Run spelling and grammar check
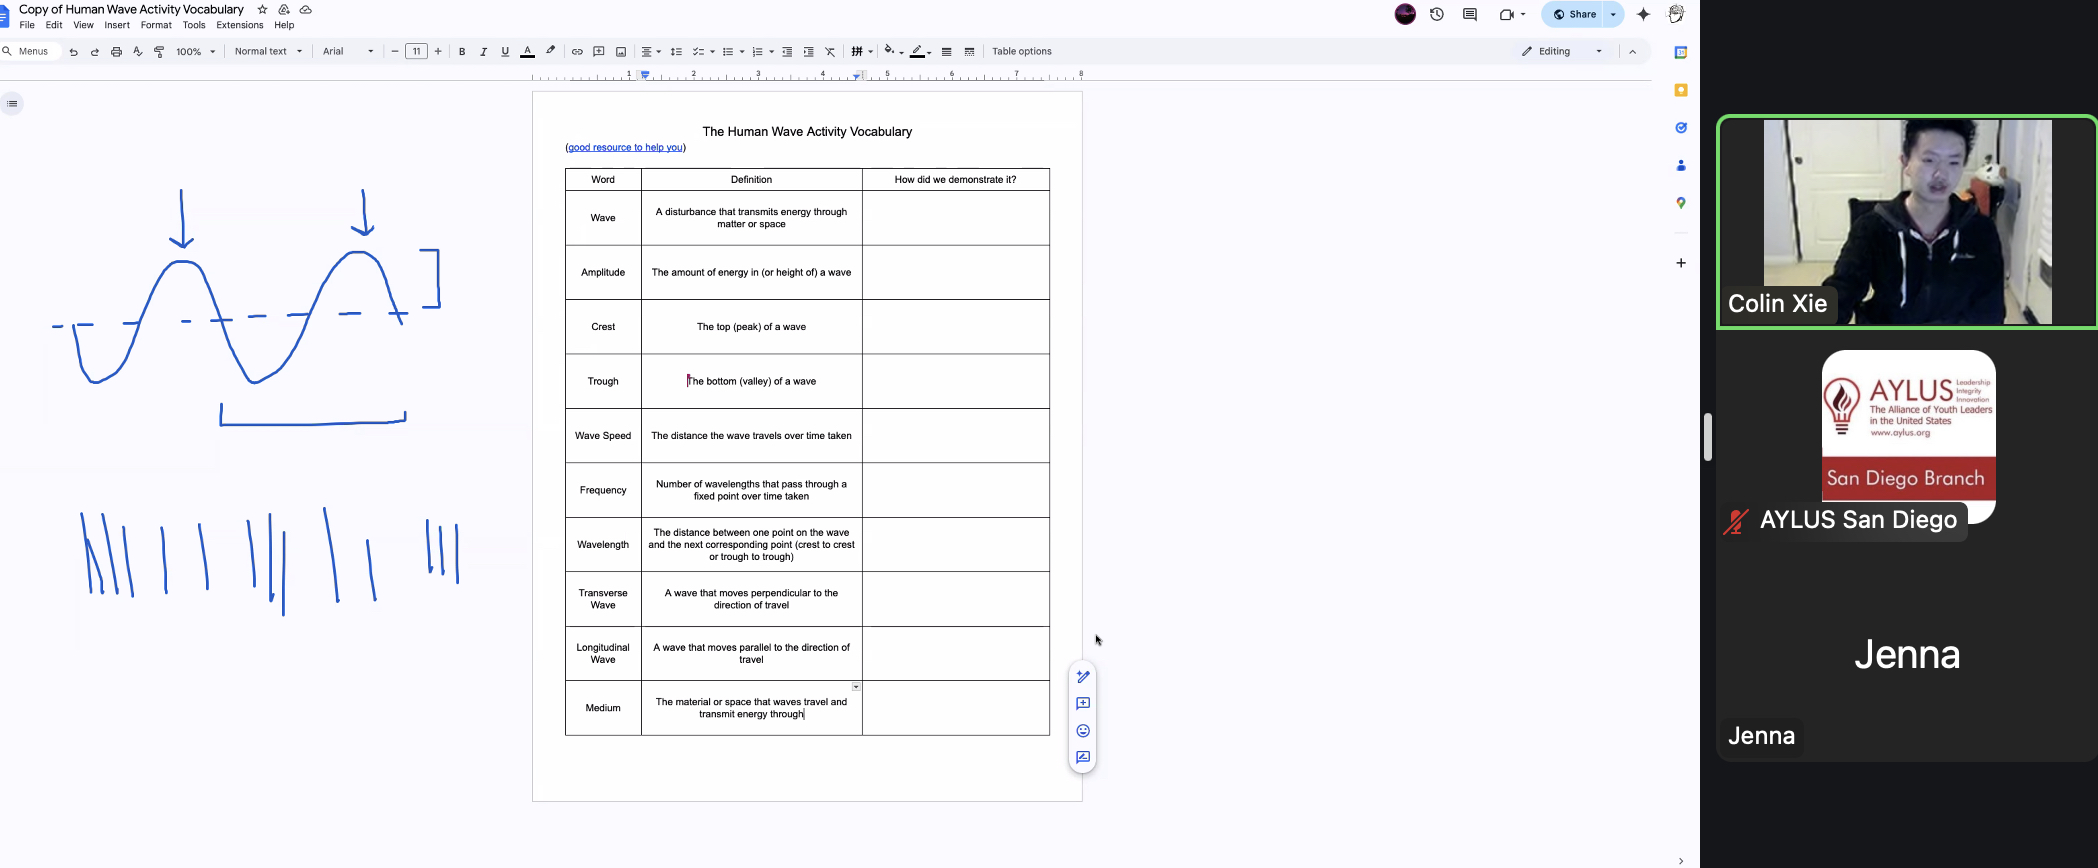 click(138, 52)
